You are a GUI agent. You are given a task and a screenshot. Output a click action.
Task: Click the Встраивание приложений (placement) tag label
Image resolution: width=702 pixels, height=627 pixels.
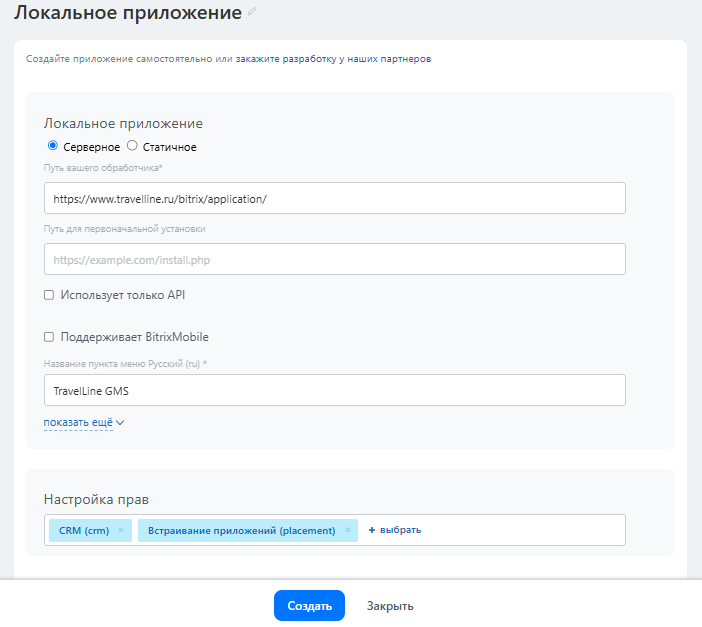coord(241,530)
